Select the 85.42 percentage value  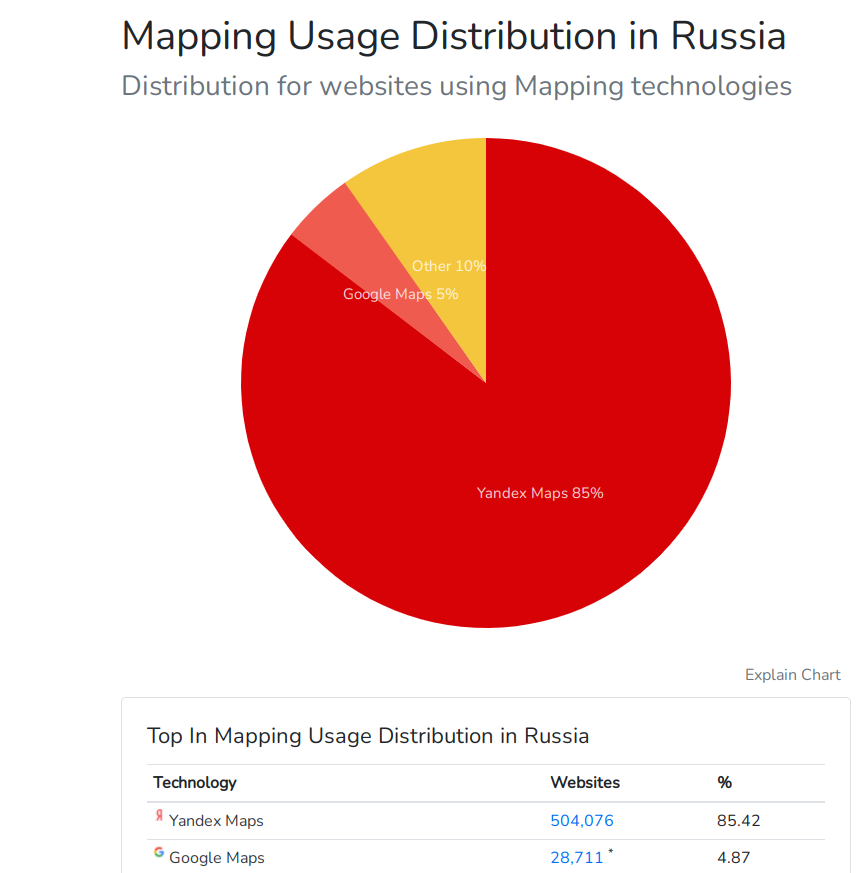(738, 821)
